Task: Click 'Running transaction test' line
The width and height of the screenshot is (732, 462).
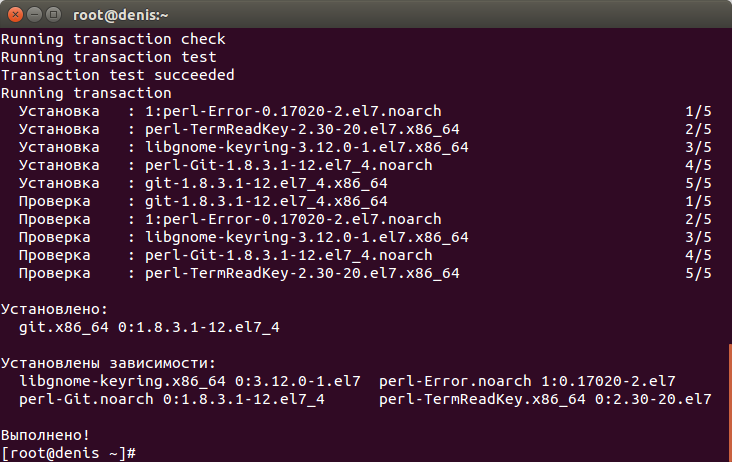Action: (x=109, y=57)
